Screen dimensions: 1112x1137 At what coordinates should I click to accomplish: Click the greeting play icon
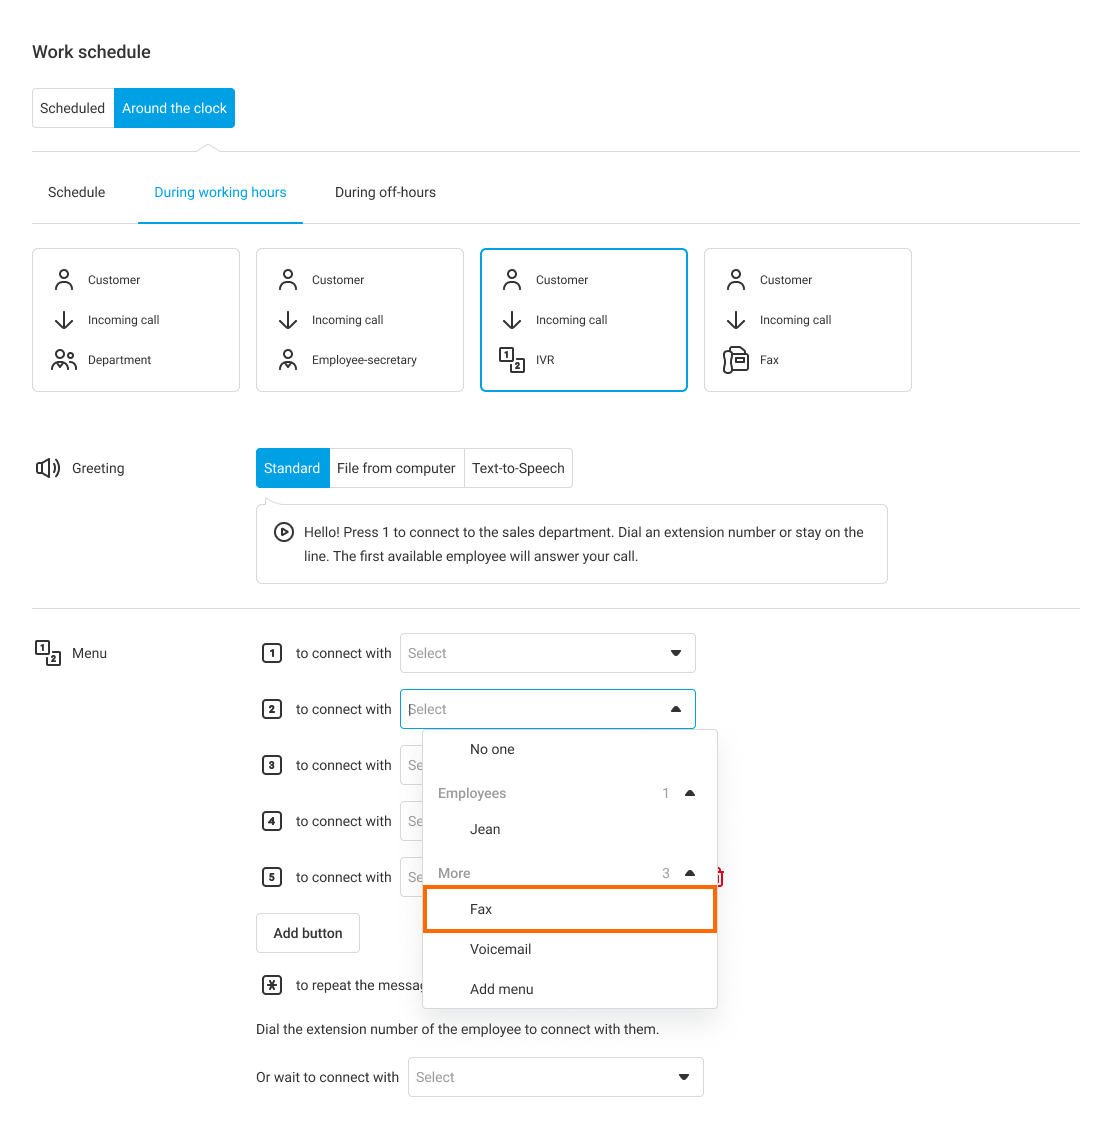point(284,533)
